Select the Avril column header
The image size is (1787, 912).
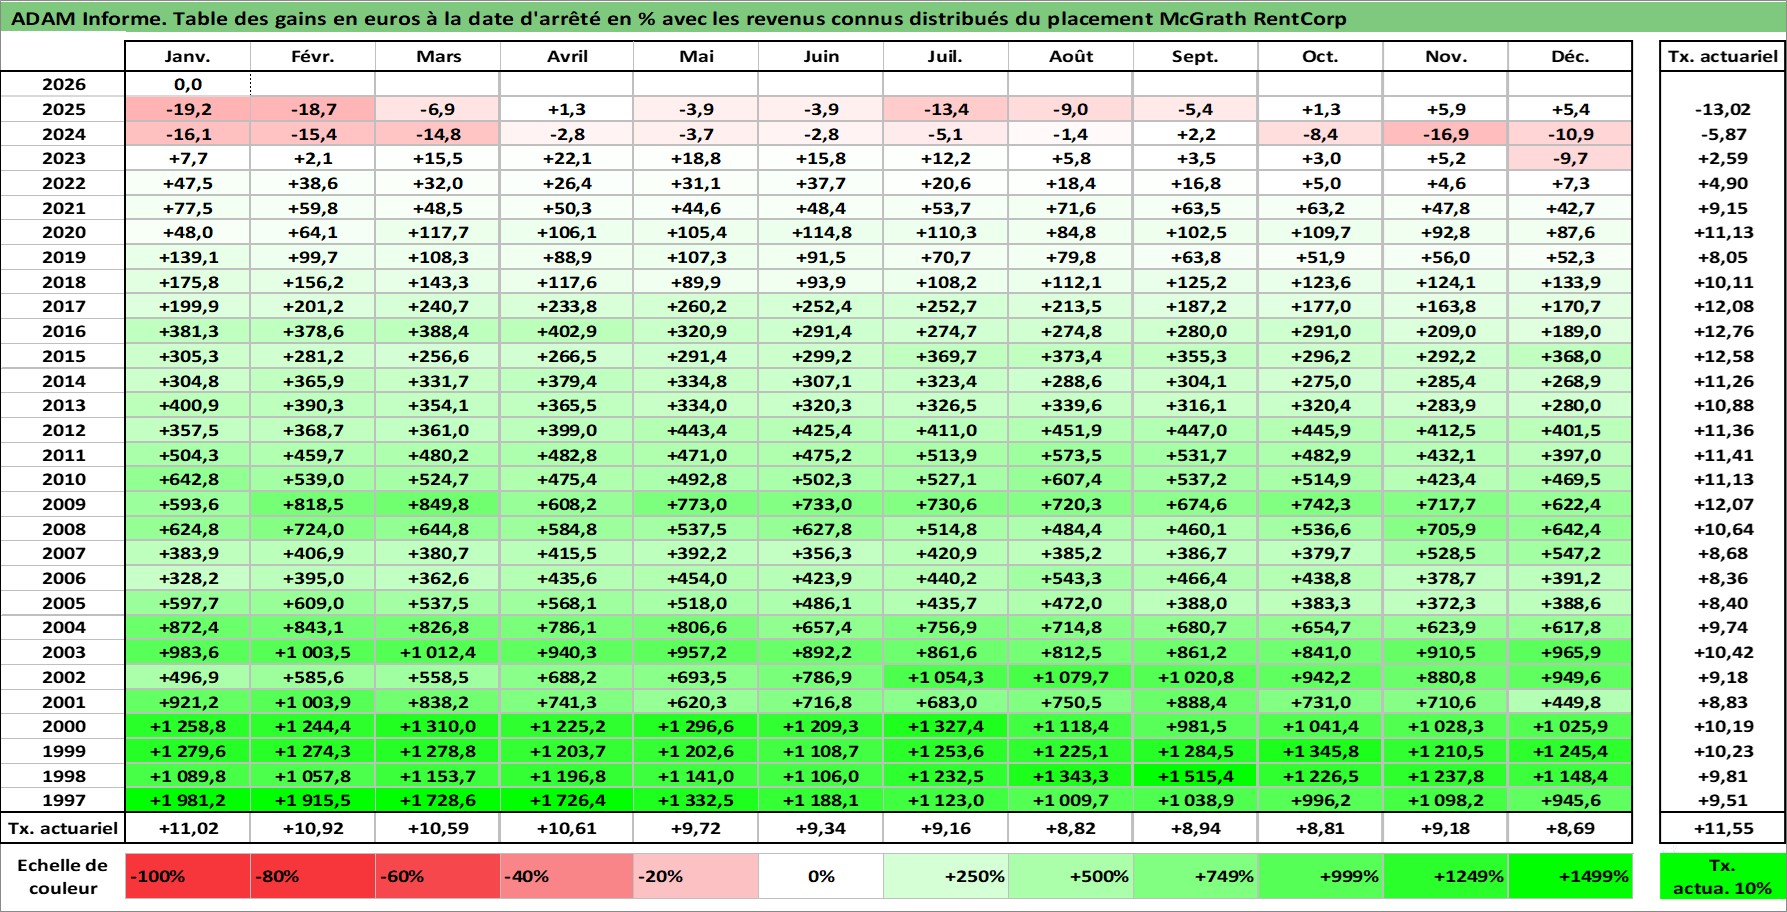coord(567,56)
